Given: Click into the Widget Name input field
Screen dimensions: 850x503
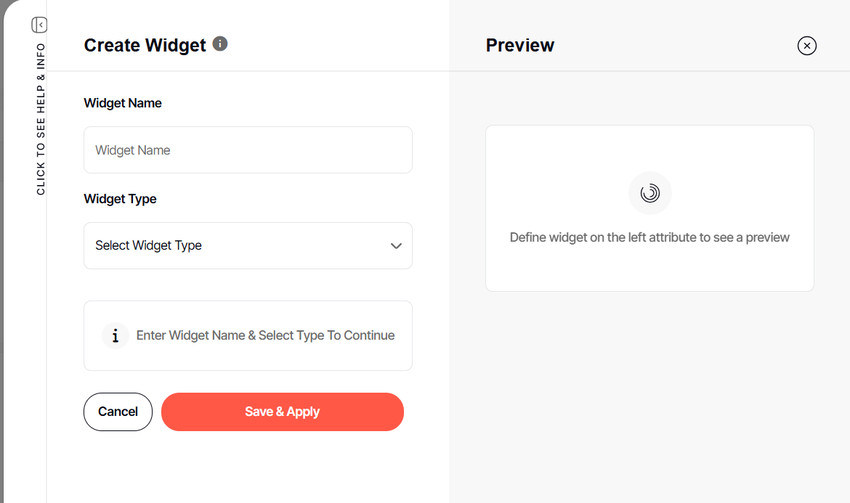Looking at the screenshot, I should [x=248, y=150].
